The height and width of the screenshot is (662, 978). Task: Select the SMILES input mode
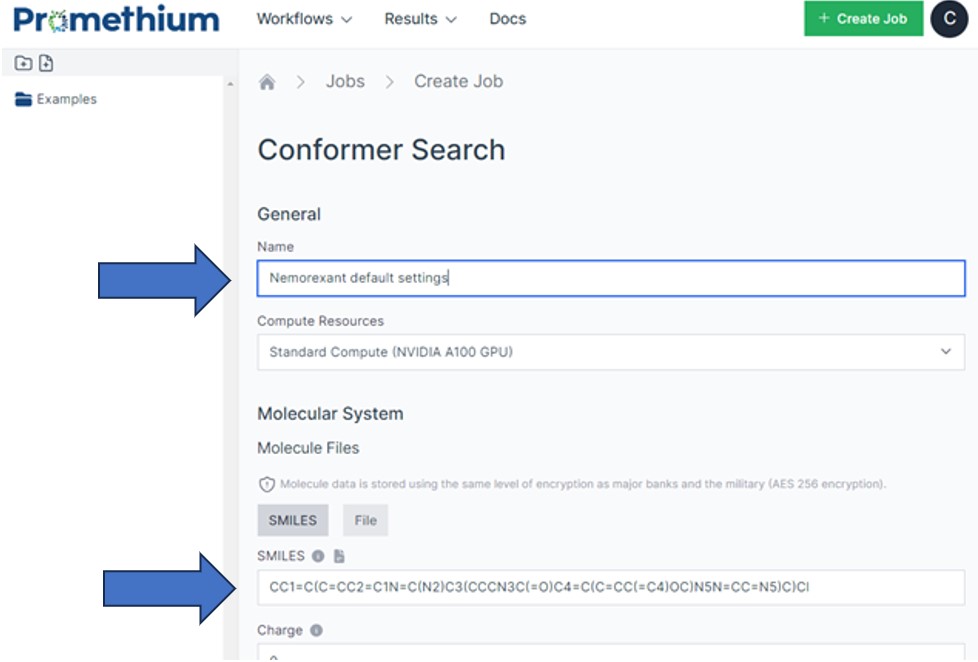(x=292, y=520)
